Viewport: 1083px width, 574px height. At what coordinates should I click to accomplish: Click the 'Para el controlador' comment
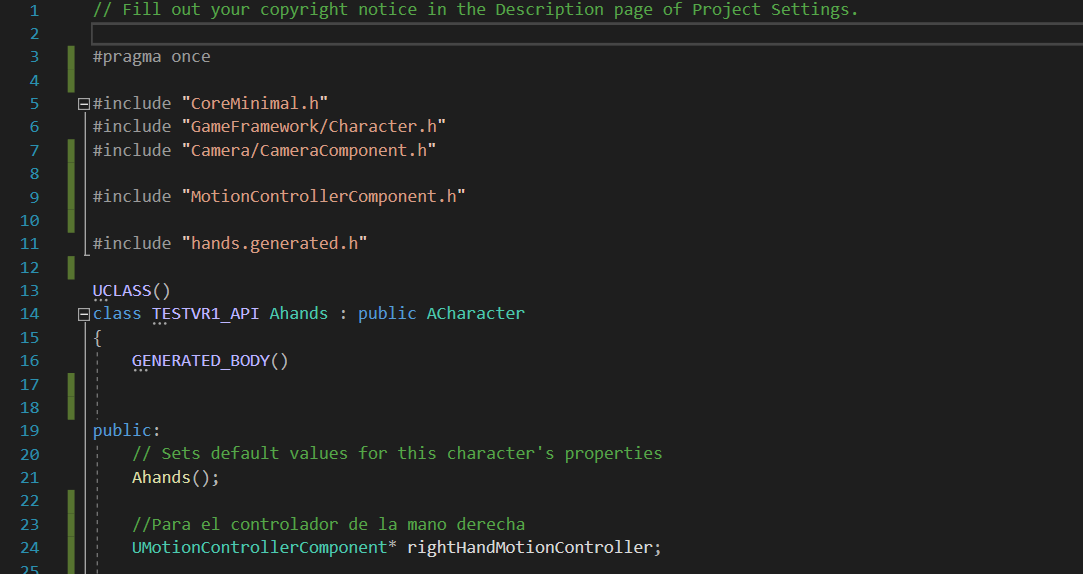328,524
